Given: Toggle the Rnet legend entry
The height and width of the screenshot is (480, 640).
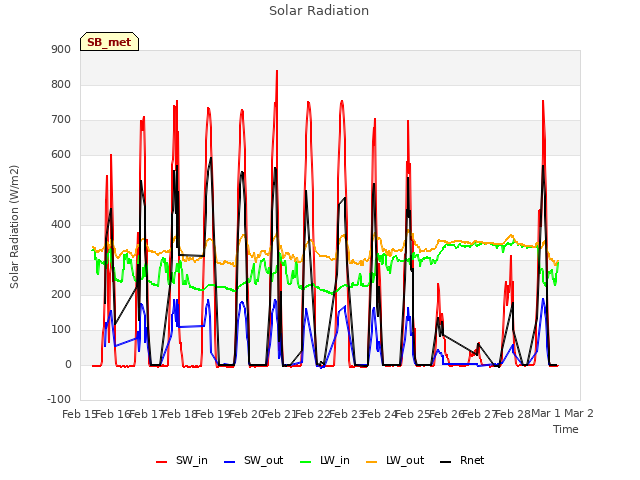Looking at the screenshot, I should (462, 461).
